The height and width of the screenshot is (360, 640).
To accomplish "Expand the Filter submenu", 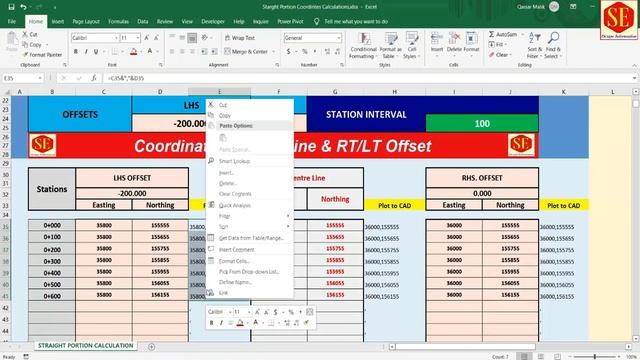I will (x=250, y=216).
